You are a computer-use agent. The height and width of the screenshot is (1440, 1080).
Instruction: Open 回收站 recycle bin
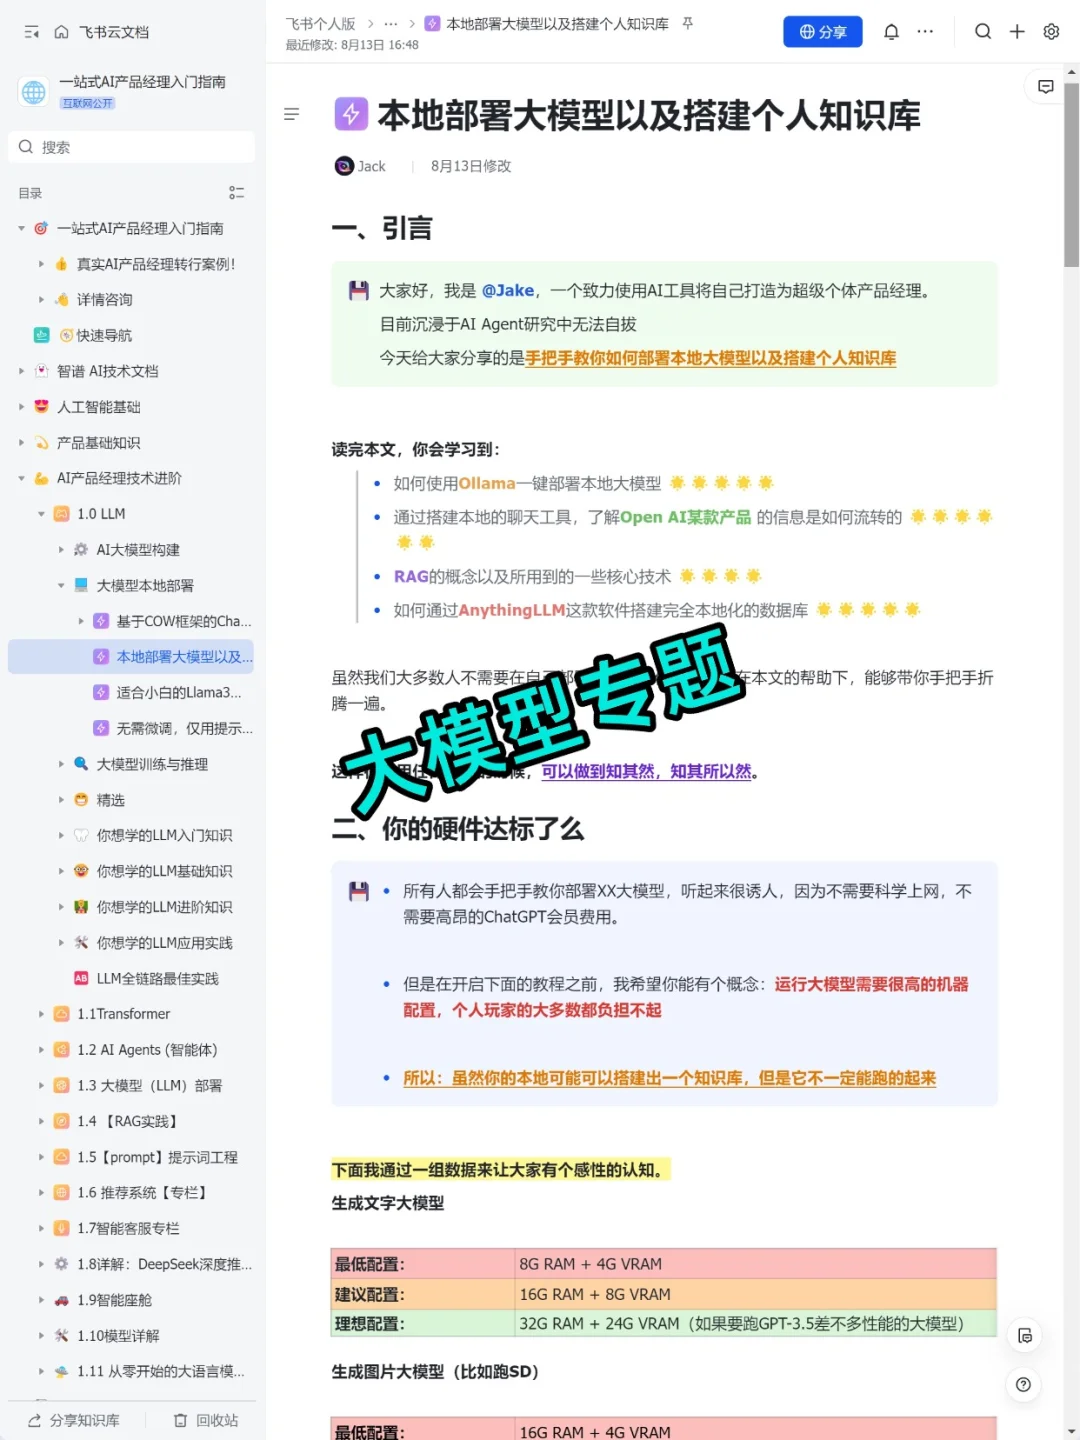pyautogui.click(x=206, y=1420)
